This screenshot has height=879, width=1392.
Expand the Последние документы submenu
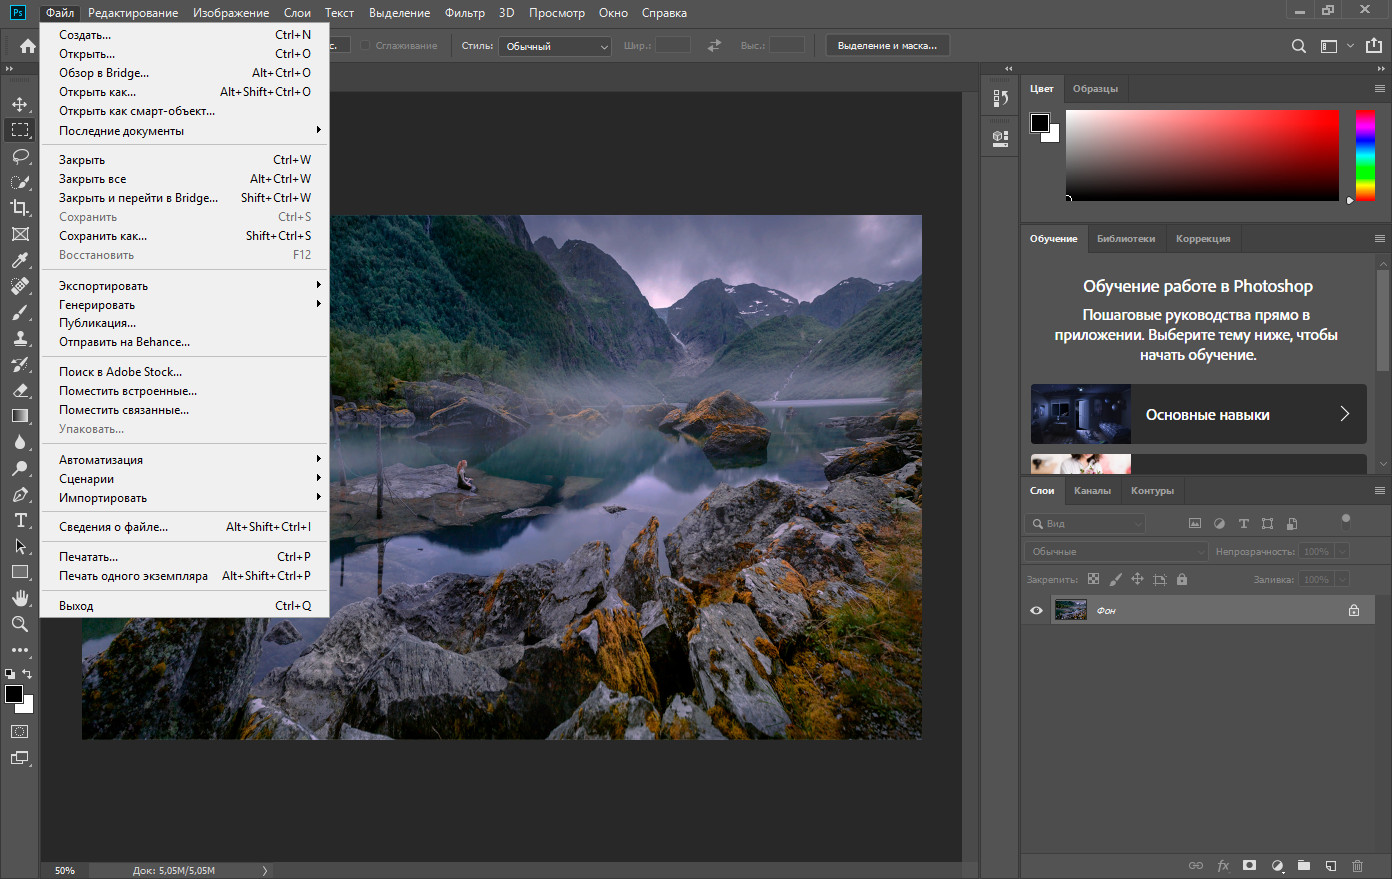click(185, 130)
